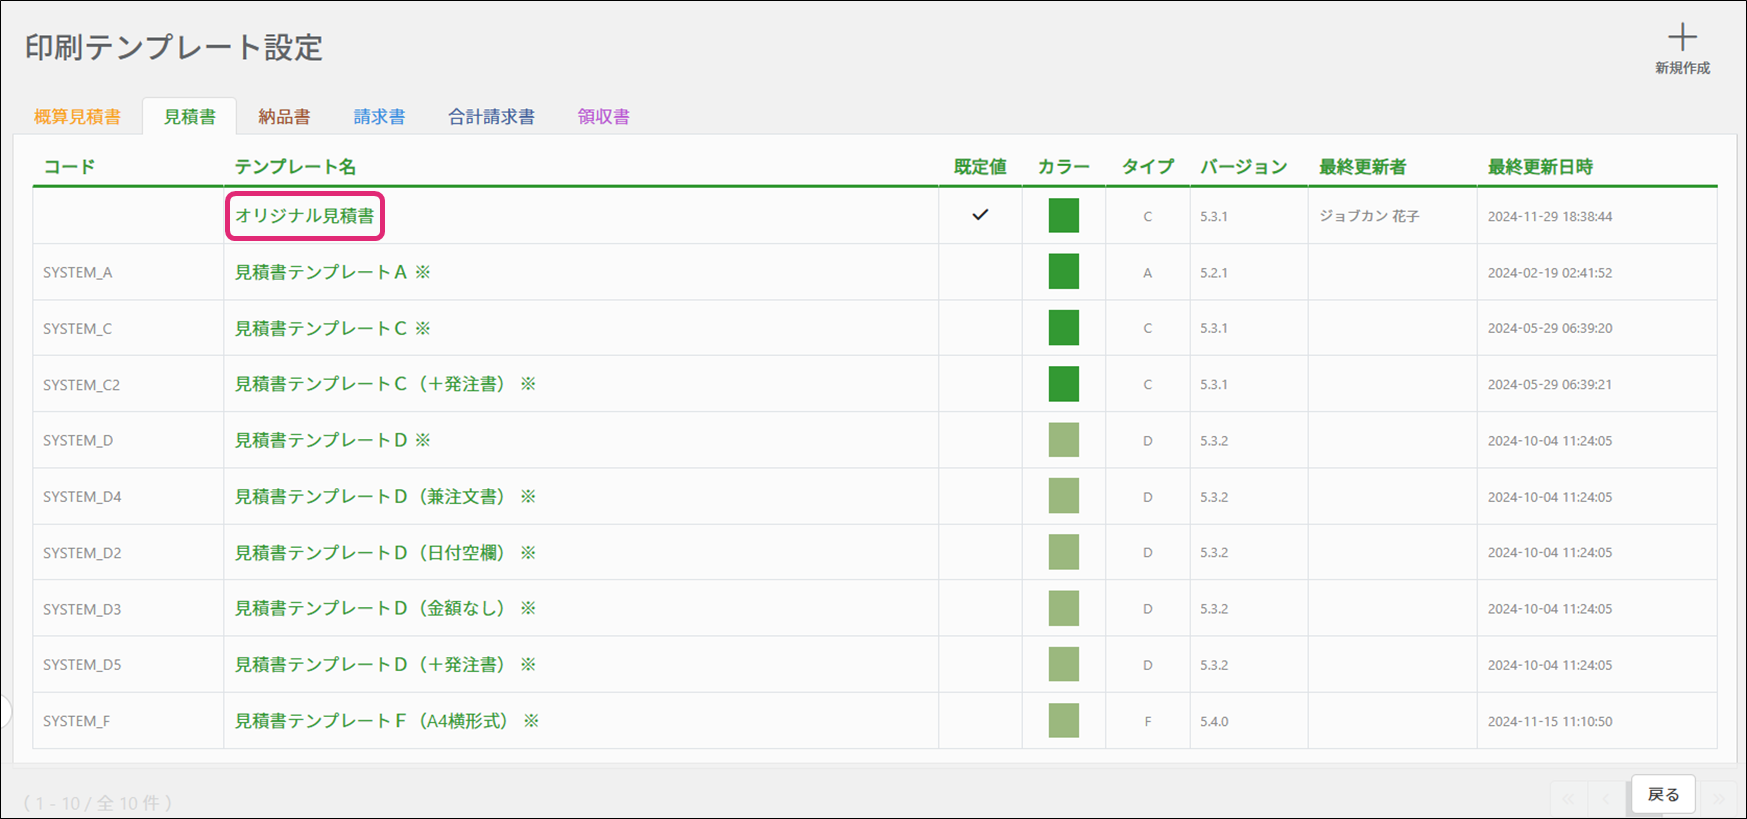This screenshot has height=819, width=1747.
Task: Click the コード column header
Action: [69, 167]
